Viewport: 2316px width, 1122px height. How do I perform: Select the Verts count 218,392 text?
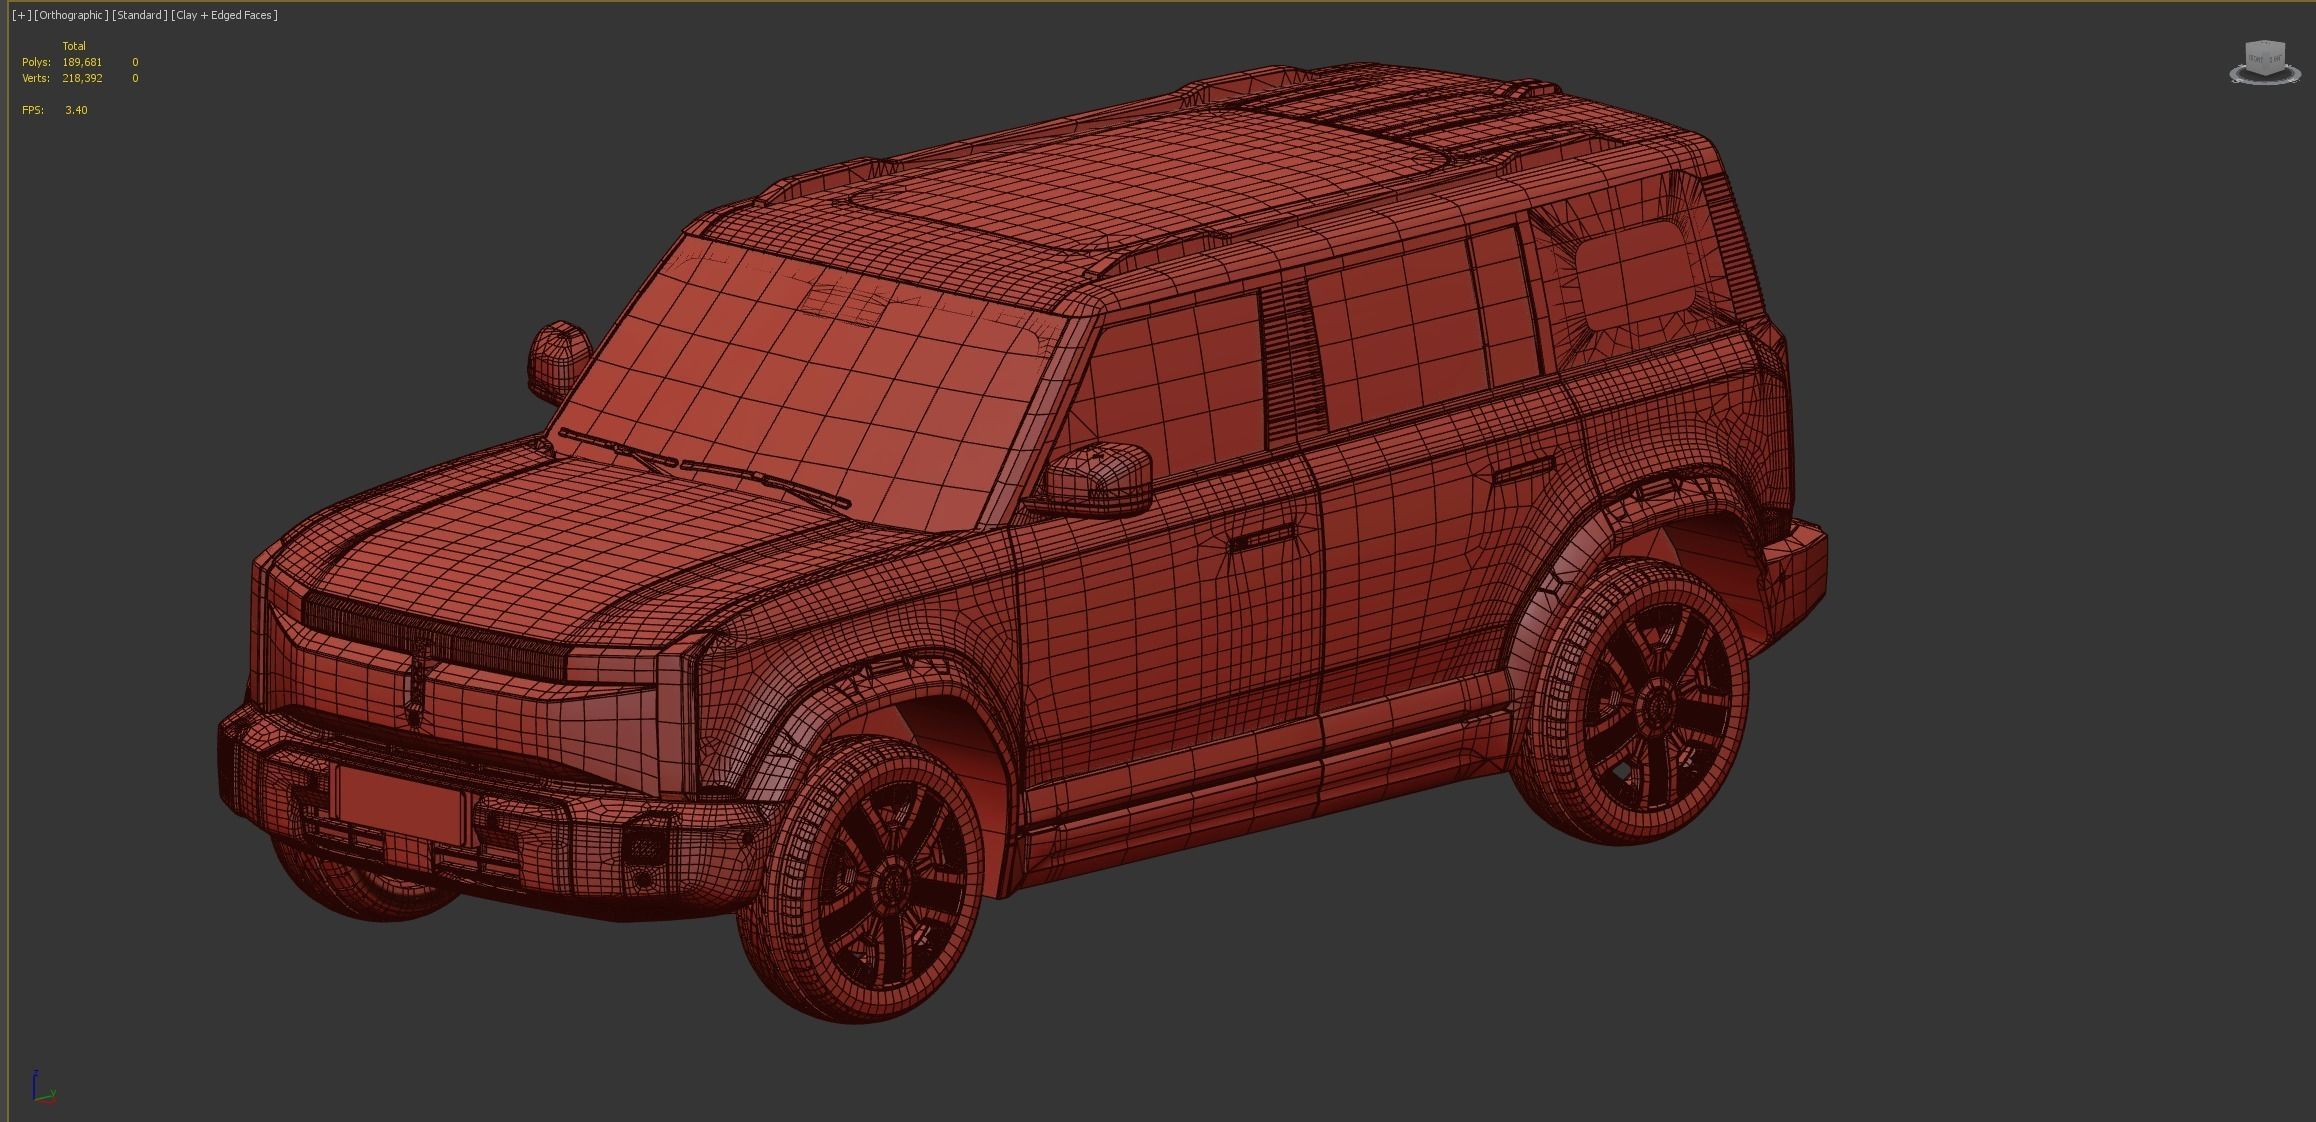(82, 78)
